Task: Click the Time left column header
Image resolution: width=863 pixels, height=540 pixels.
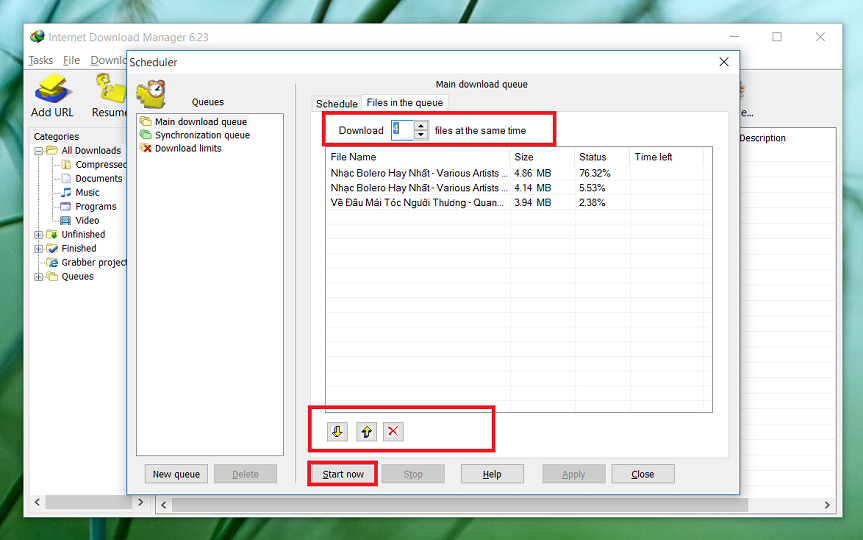Action: pyautogui.click(x=667, y=157)
